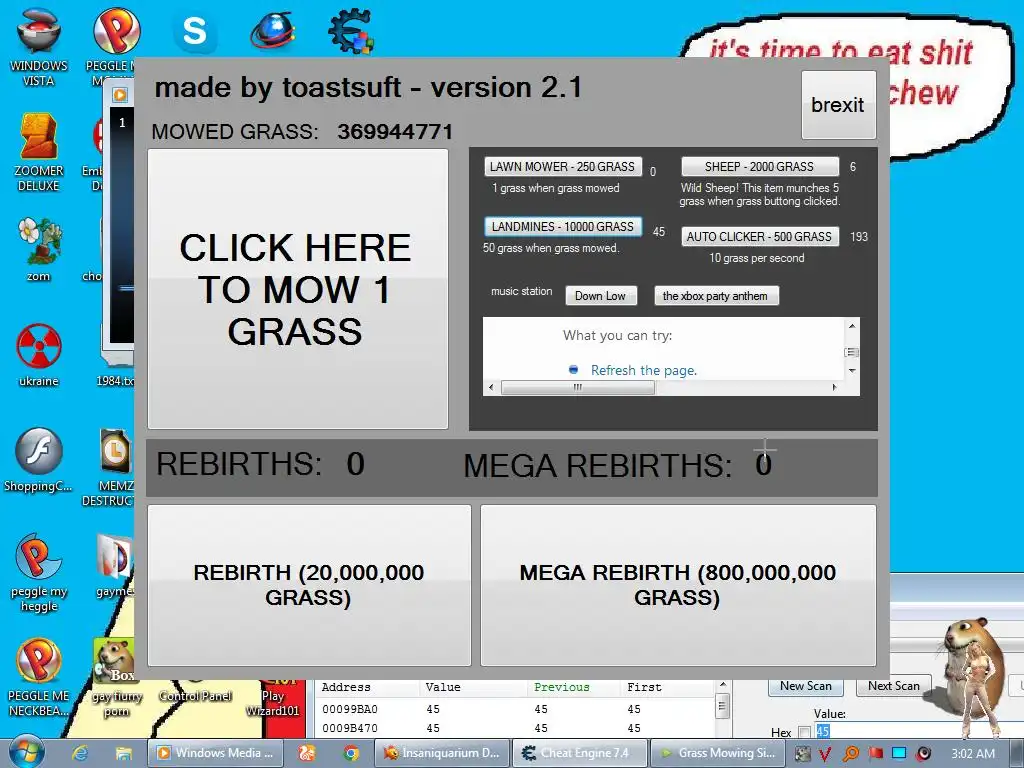Open the 'ukraine' radiation symbol icon

[x=39, y=355]
